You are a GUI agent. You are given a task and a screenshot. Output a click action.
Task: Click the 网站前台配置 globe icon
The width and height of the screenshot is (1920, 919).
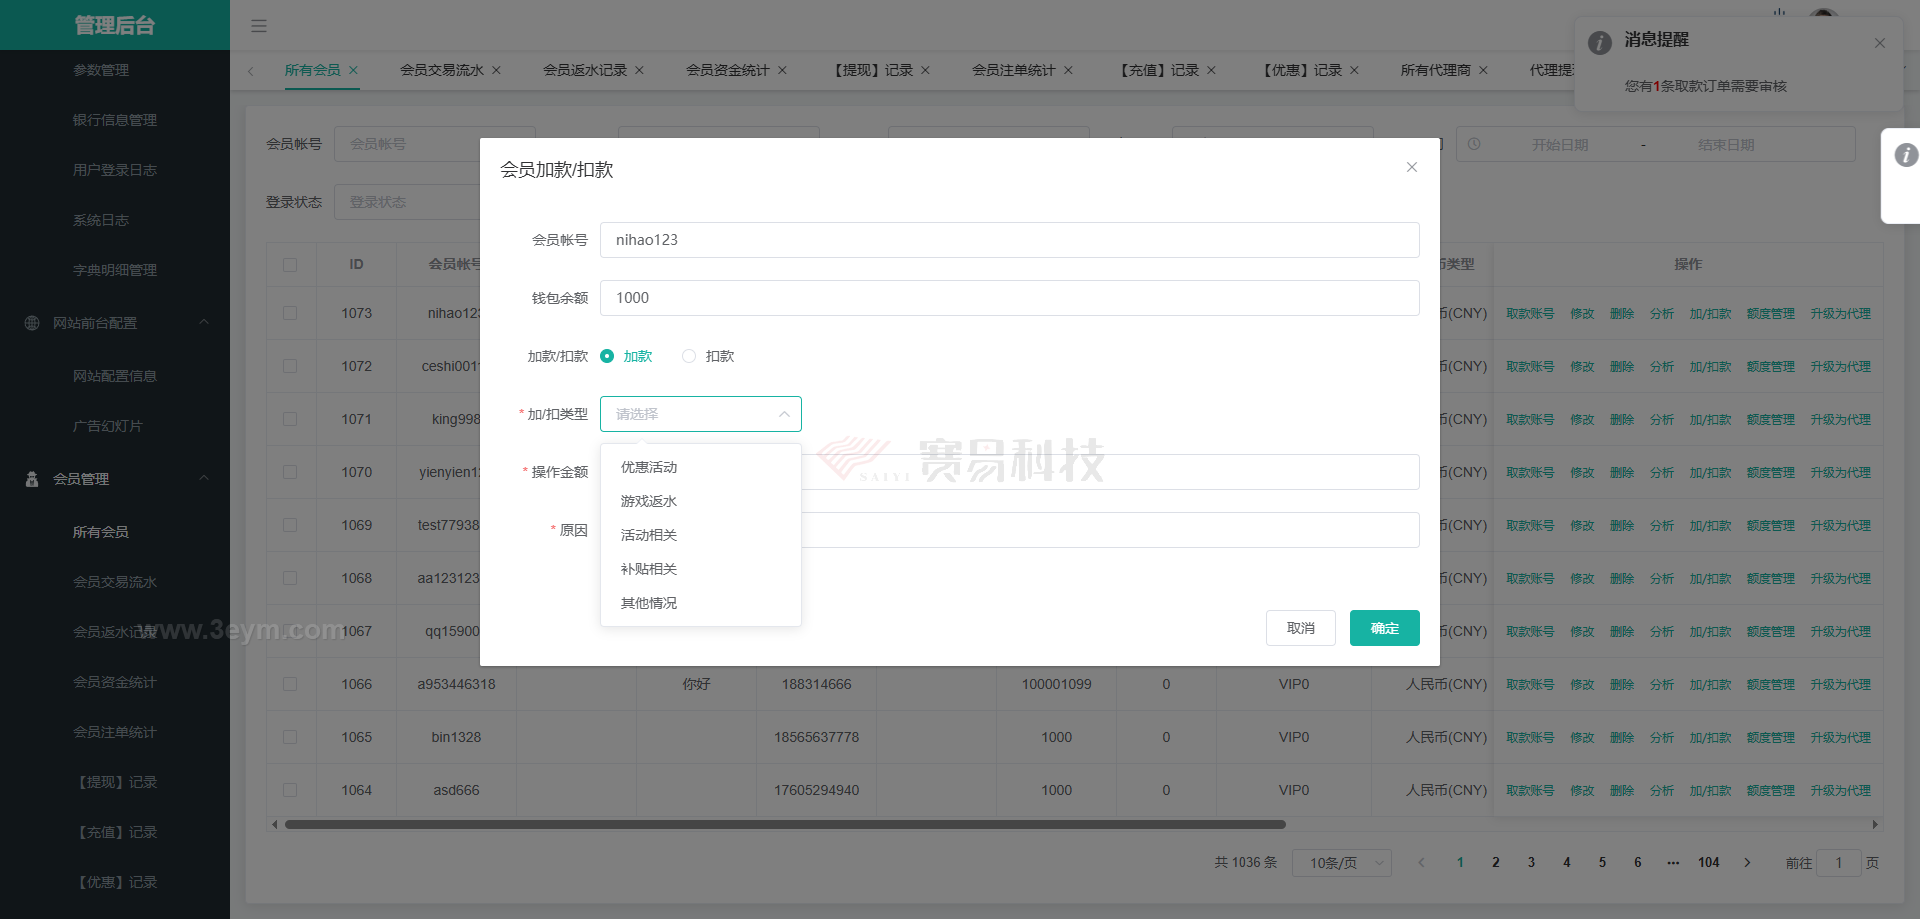click(x=32, y=323)
